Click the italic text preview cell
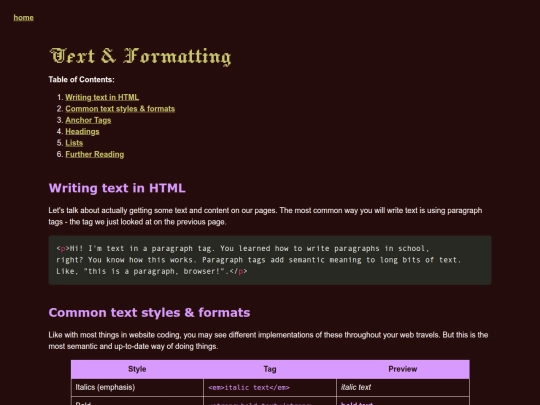The image size is (540, 405). (x=403, y=387)
